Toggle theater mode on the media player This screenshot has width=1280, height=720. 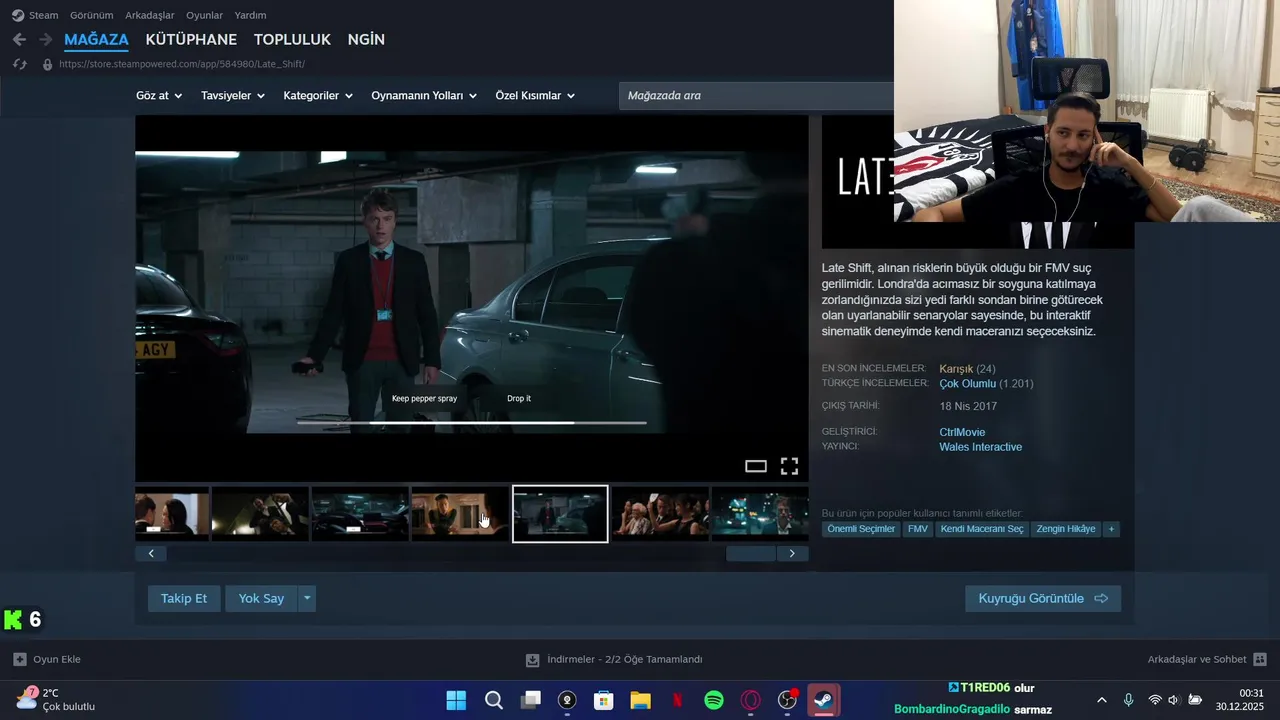(756, 466)
